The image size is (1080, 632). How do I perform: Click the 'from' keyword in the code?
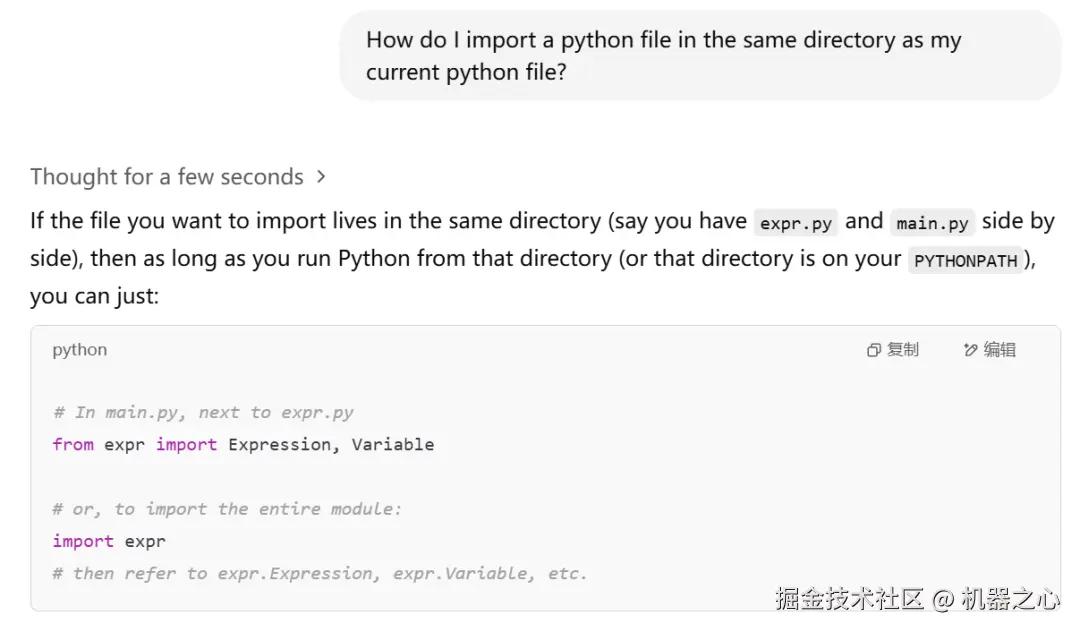(73, 444)
